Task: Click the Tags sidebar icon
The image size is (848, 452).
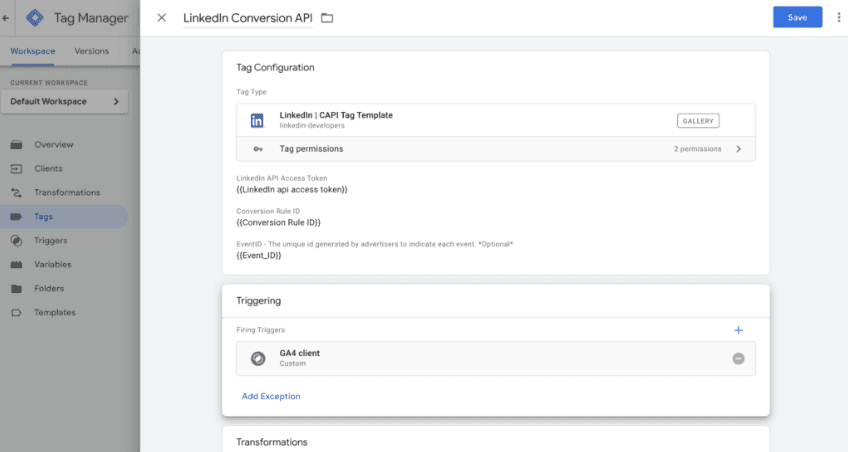Action: click(x=16, y=216)
